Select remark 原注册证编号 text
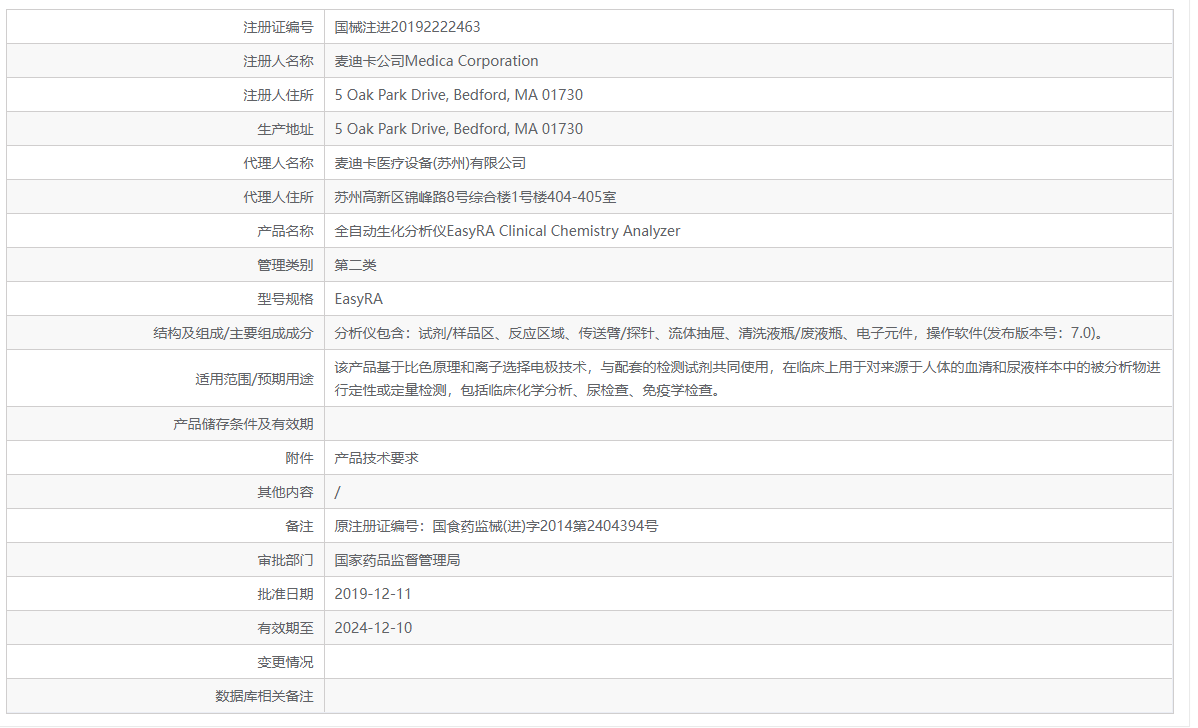This screenshot has width=1198, height=728. point(496,526)
